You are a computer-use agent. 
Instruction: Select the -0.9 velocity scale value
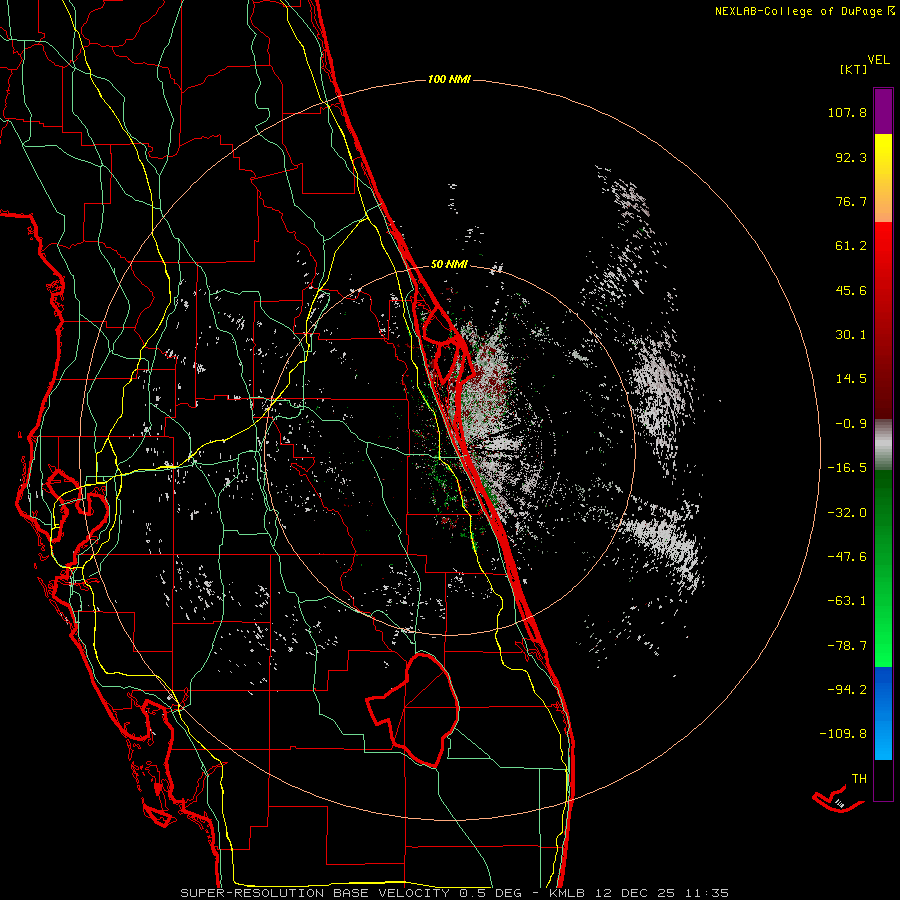tap(851, 424)
